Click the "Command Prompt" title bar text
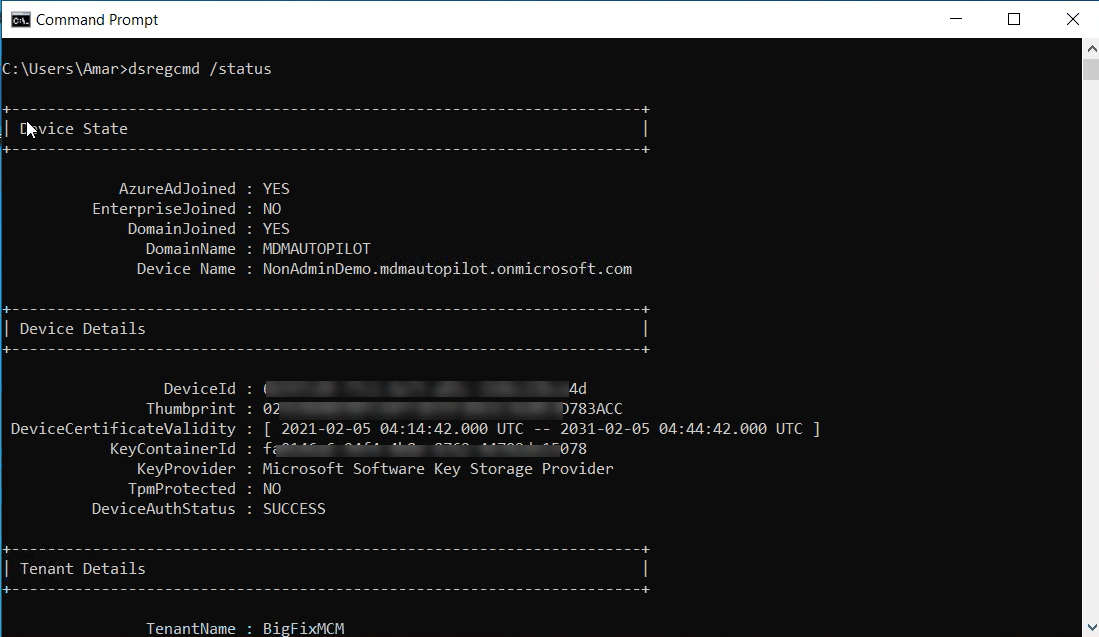Screen dimensions: 1099x637 pos(97,19)
